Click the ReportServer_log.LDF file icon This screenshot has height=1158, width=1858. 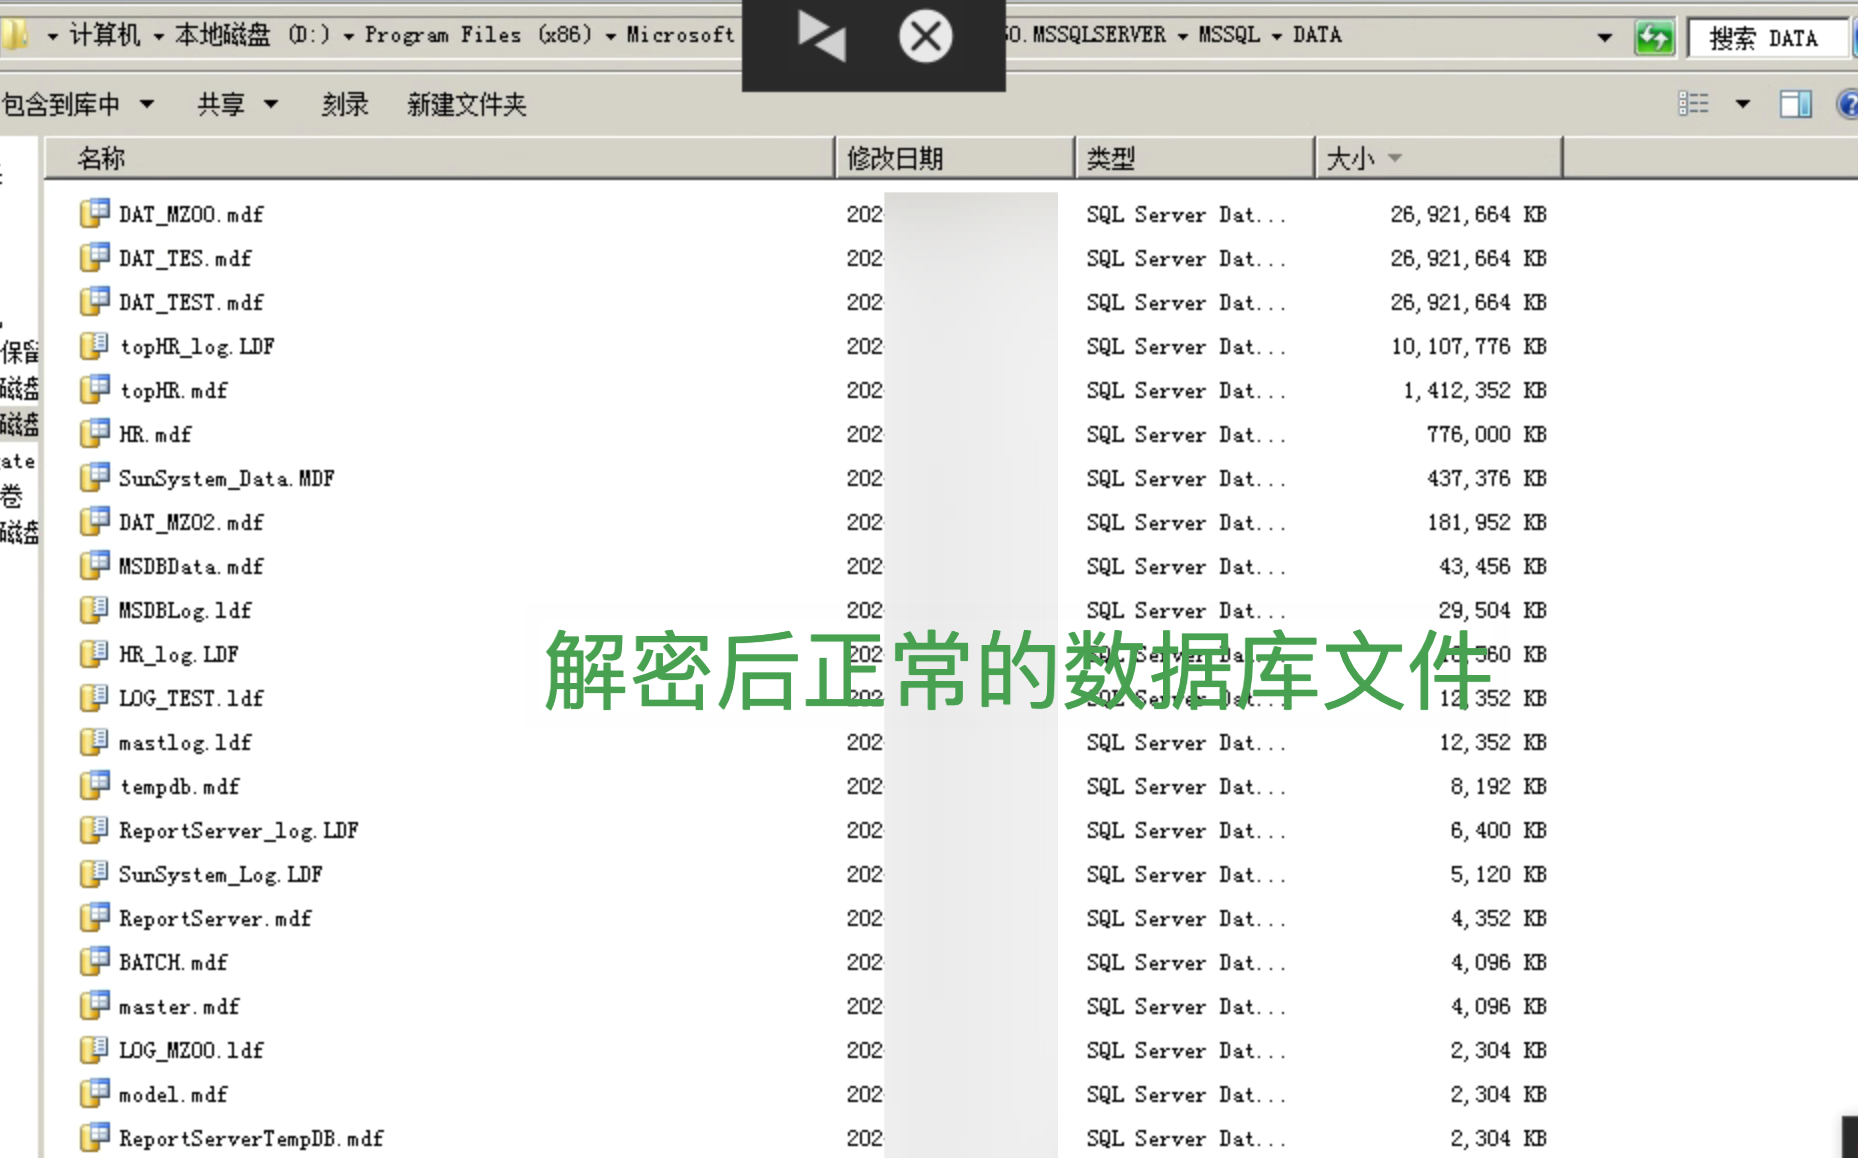coord(94,829)
